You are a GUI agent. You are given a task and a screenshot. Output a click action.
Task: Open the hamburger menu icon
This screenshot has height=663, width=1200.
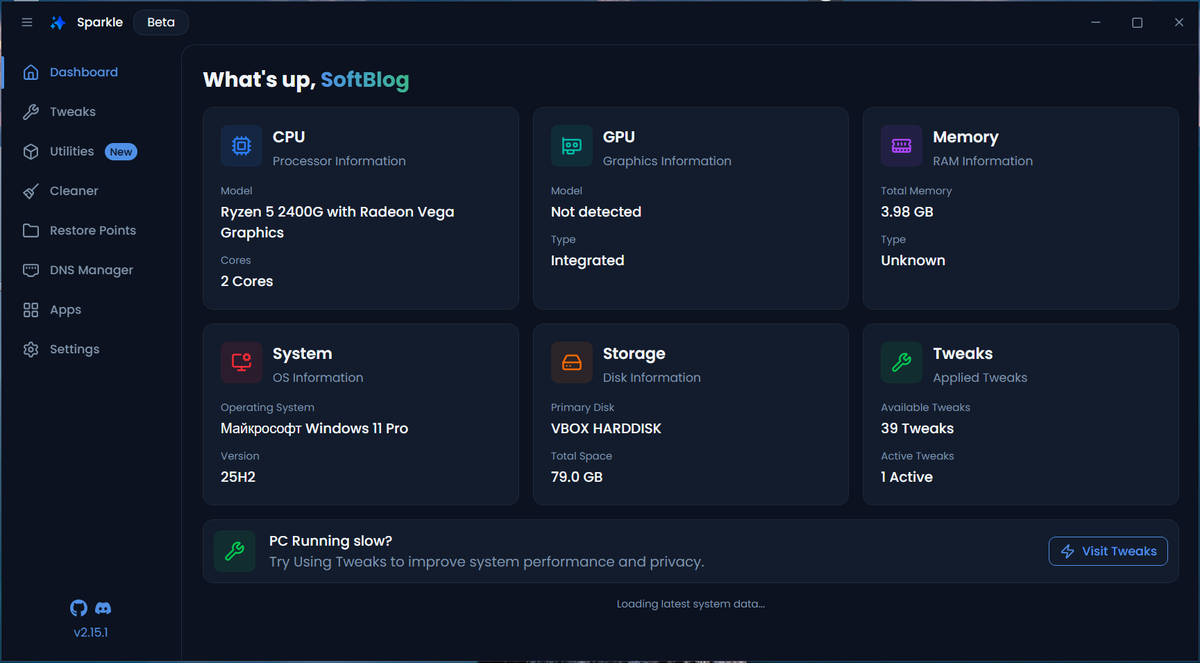(x=27, y=22)
